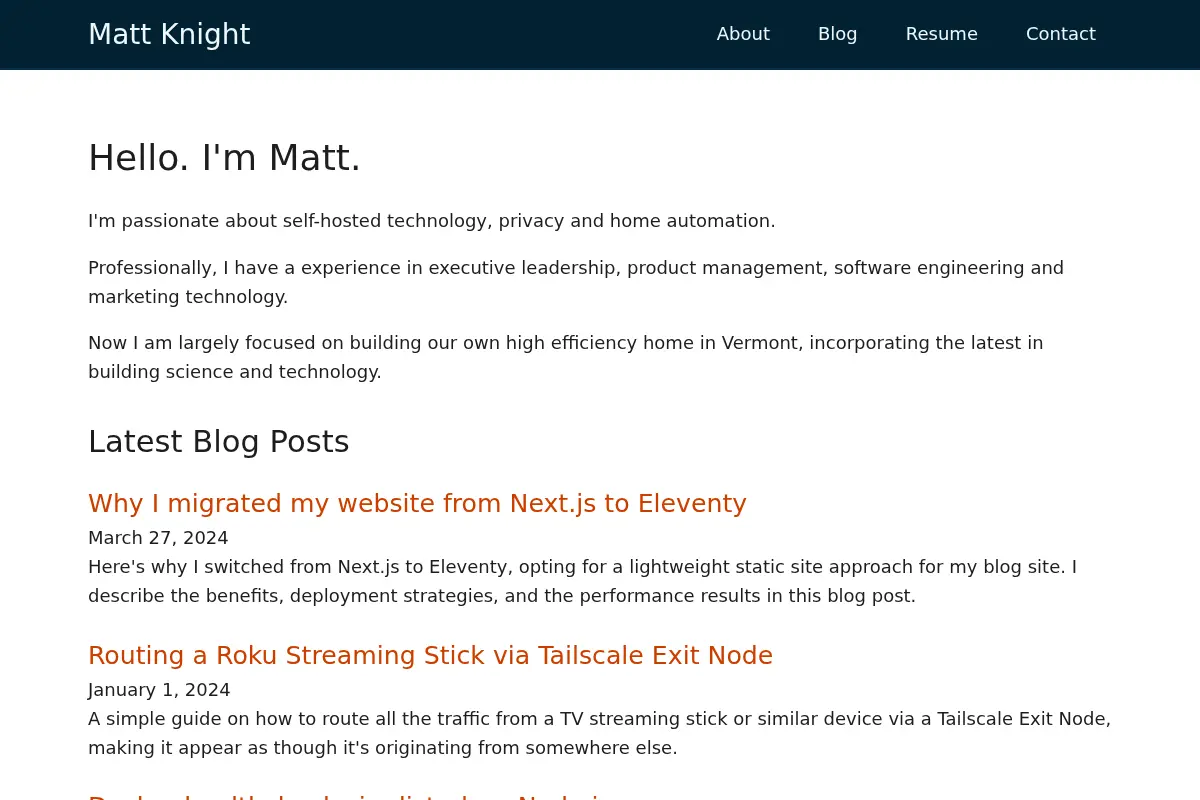
Task: Click the 'Latest Blog Posts' heading
Action: click(x=218, y=441)
